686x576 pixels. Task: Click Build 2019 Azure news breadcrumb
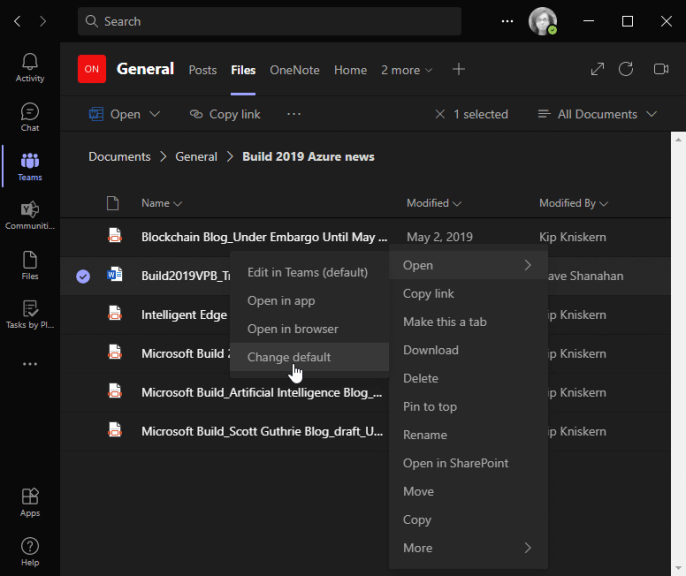[x=308, y=157]
